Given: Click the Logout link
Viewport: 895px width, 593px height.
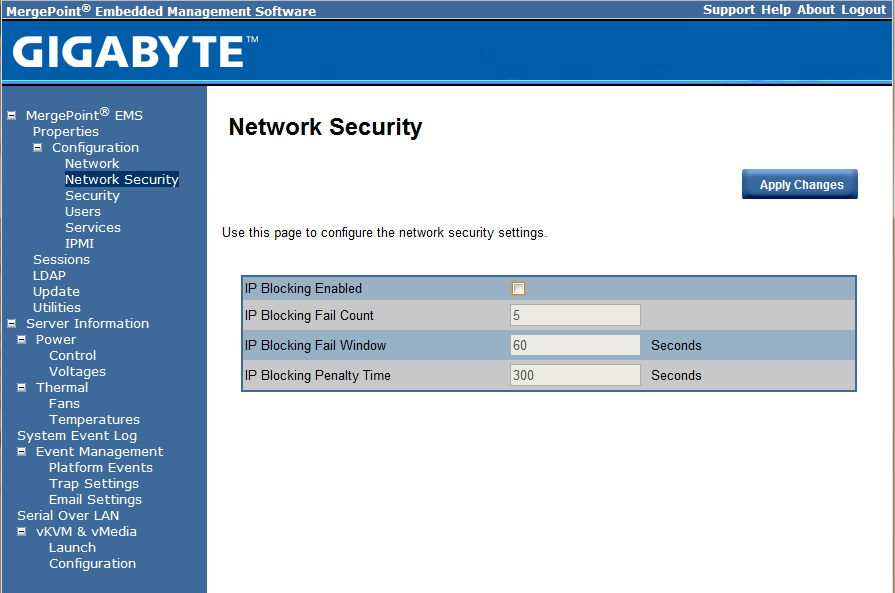Looking at the screenshot, I should (x=863, y=9).
